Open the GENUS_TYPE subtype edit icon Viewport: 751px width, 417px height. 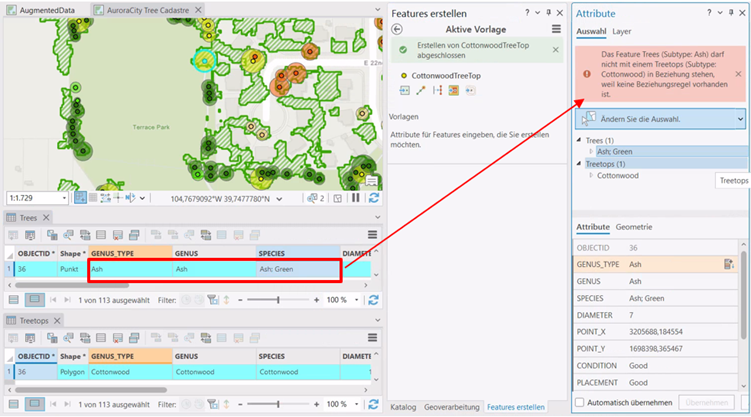click(728, 264)
